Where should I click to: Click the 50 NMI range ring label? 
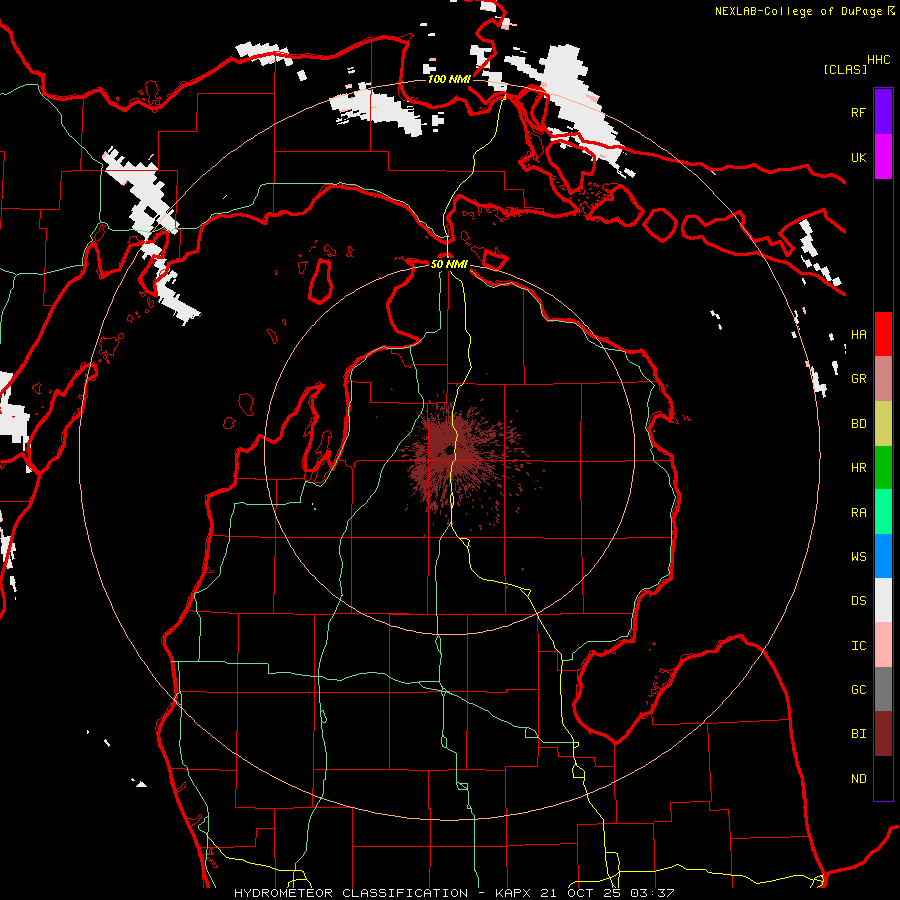pyautogui.click(x=449, y=264)
